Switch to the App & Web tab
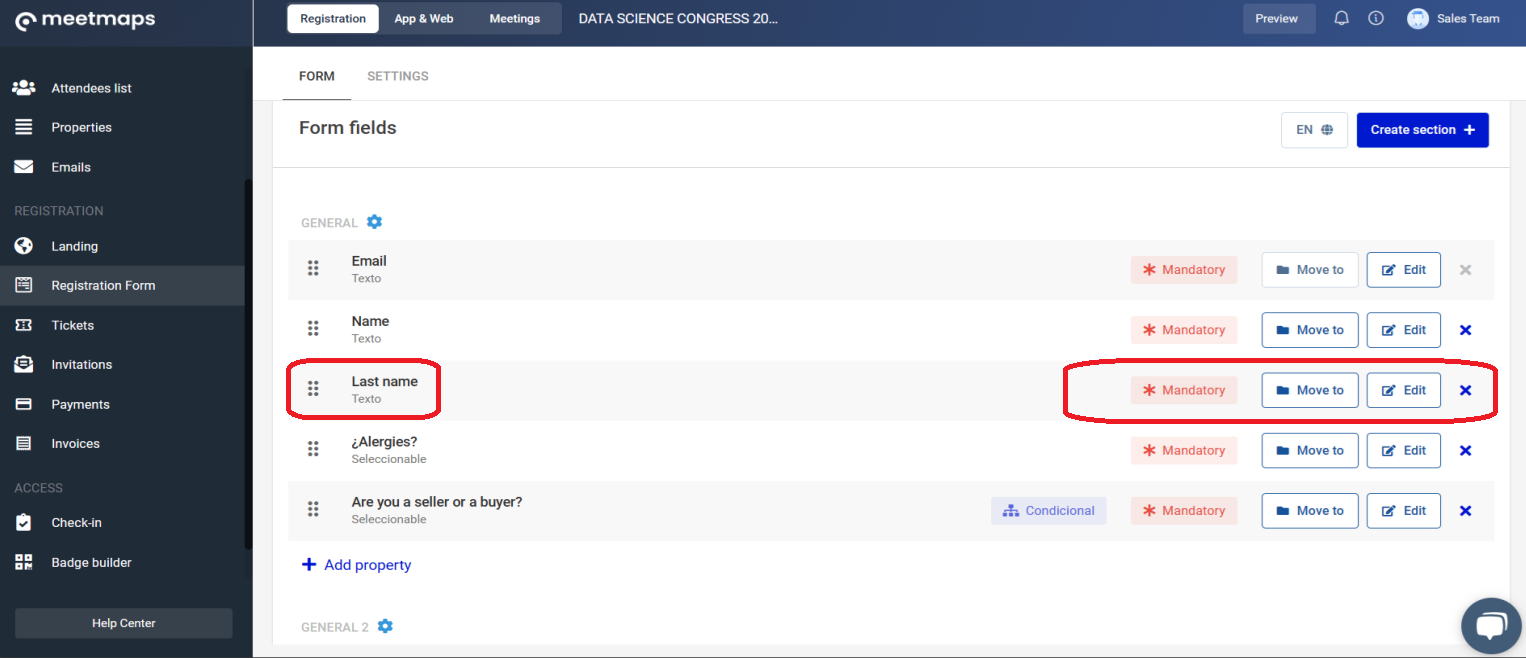This screenshot has width=1526, height=658. tap(423, 18)
